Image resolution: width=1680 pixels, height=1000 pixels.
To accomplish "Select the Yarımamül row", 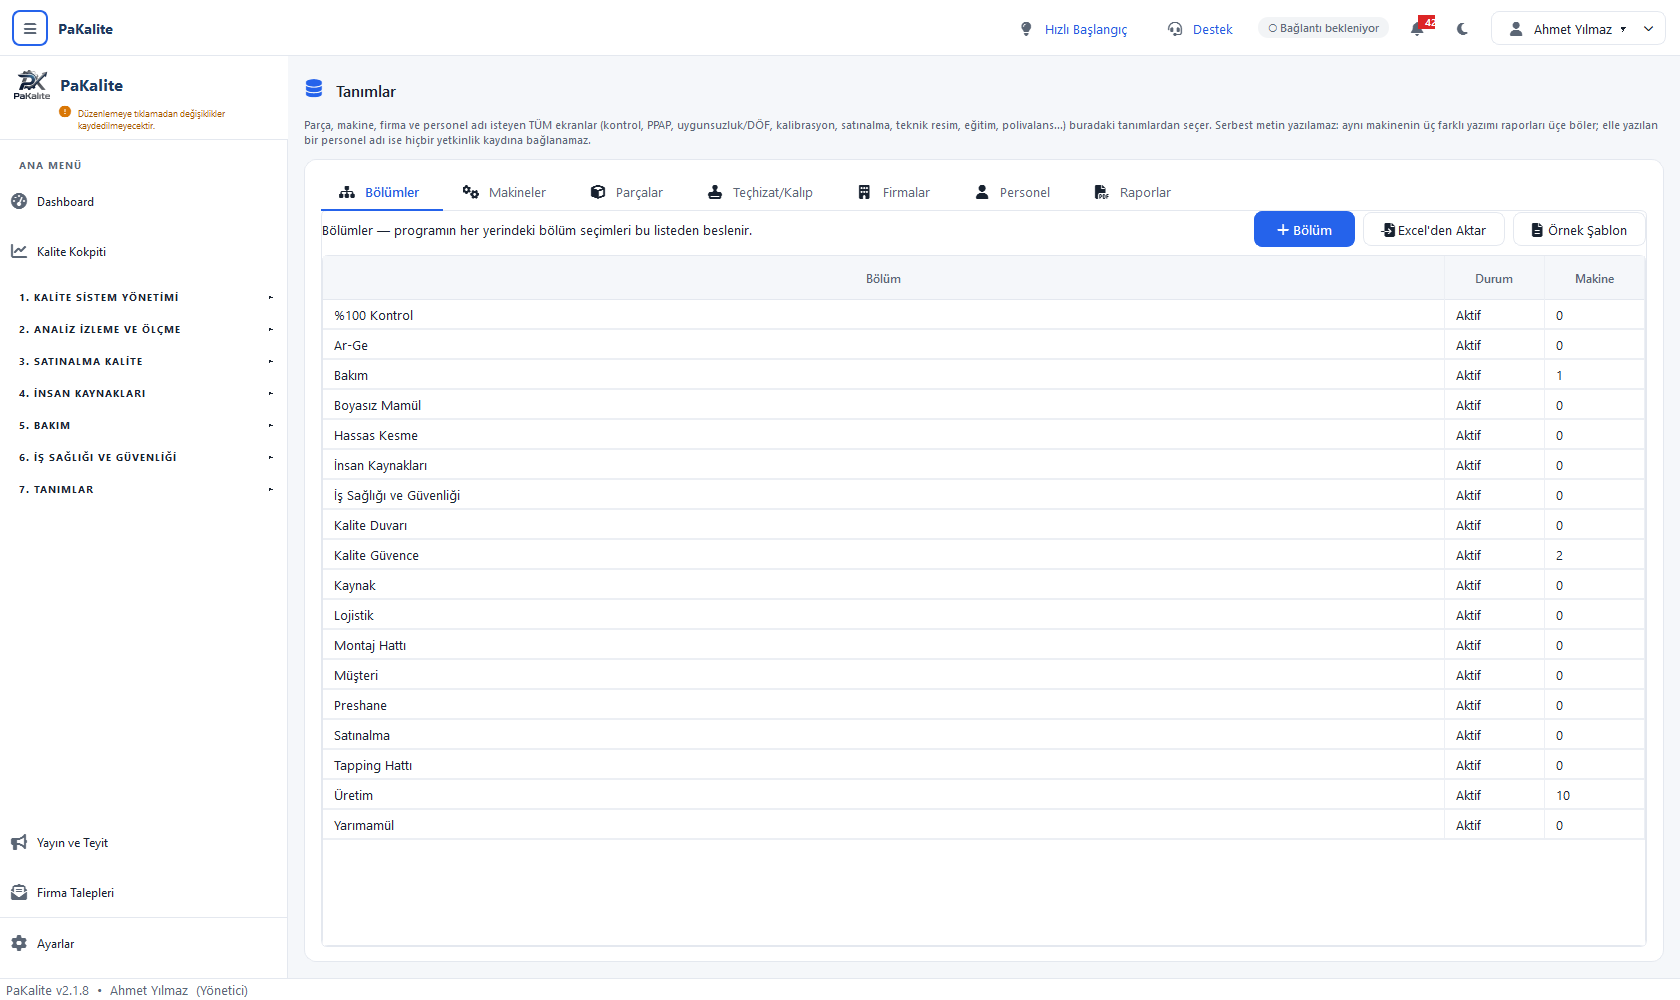I will tap(984, 825).
